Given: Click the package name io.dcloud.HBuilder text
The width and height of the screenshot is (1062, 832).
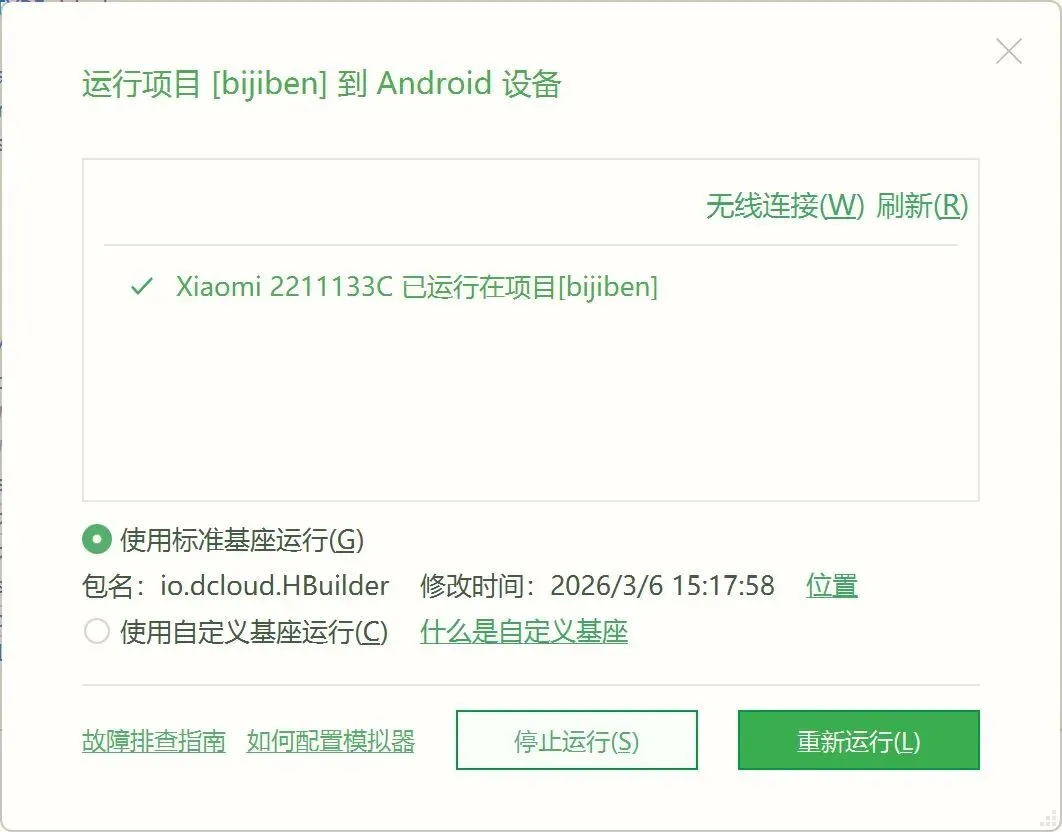Looking at the screenshot, I should point(274,586).
